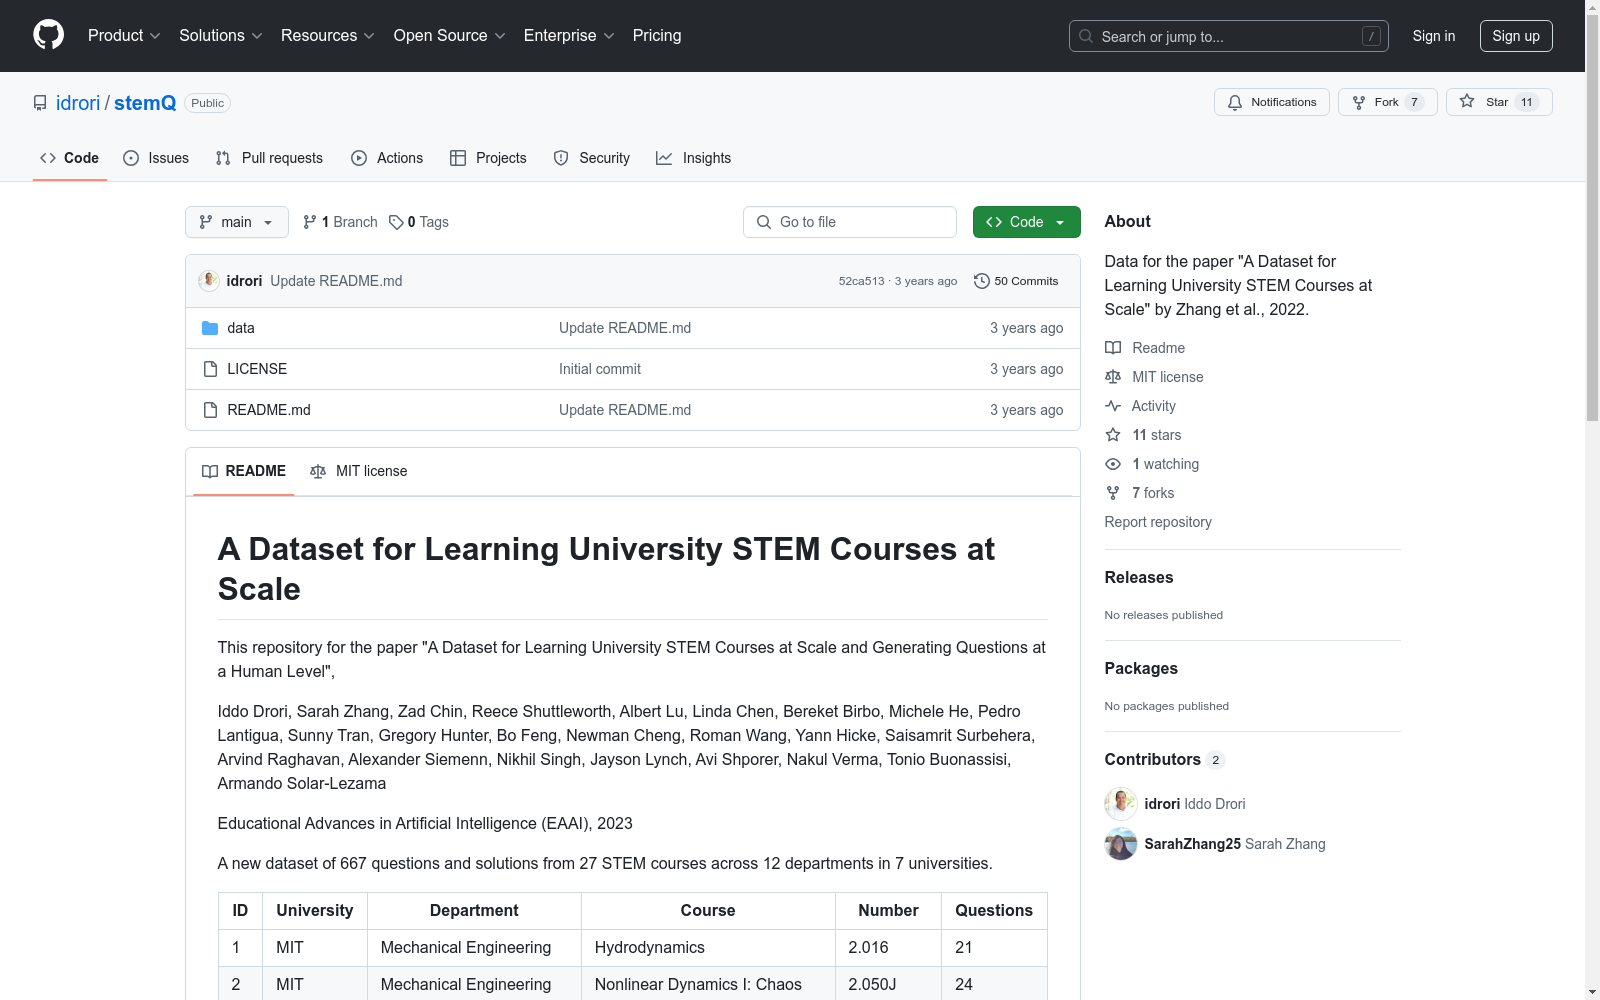Open the data folder icon
Screen dimensions: 1600x1000
pyautogui.click(x=210, y=328)
